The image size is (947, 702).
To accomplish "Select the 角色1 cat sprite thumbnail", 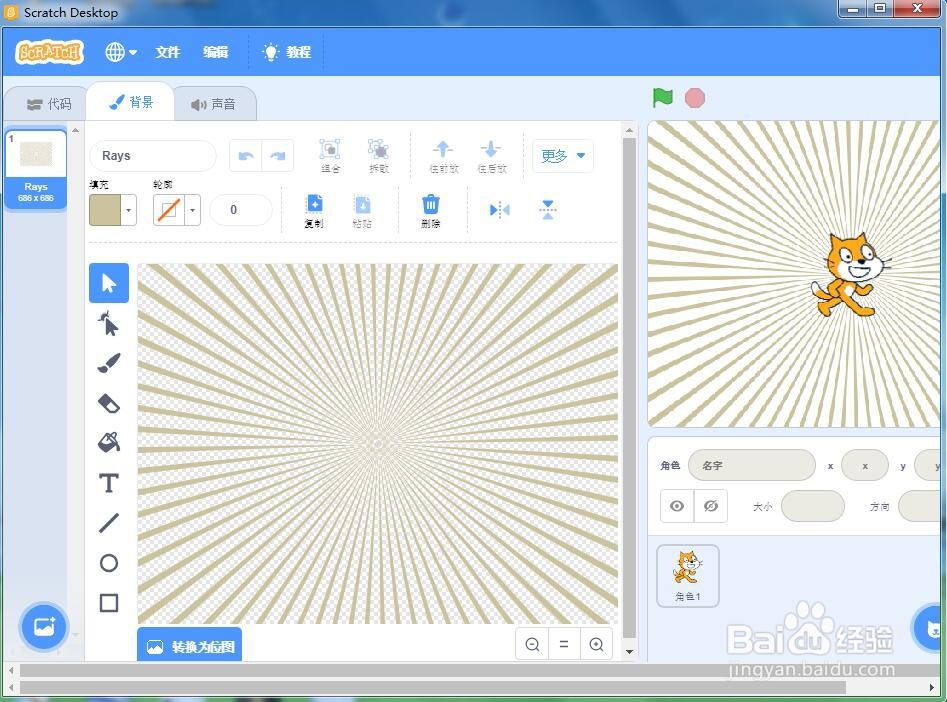I will (687, 575).
